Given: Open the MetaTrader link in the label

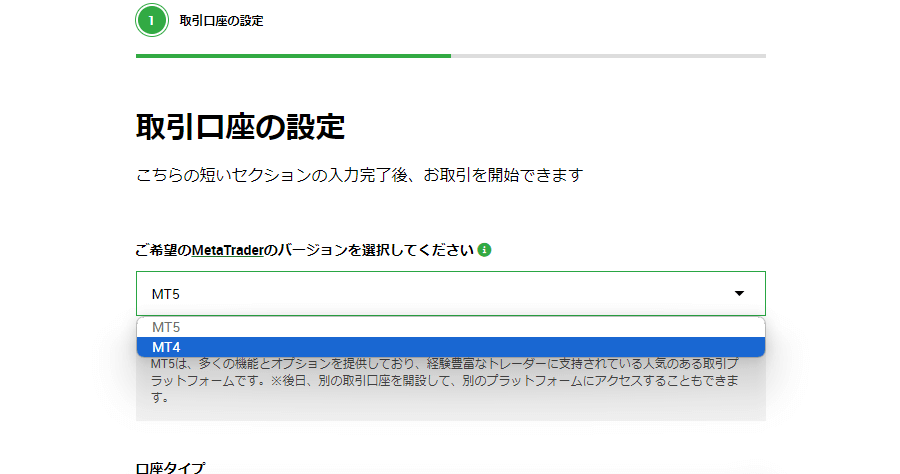Looking at the screenshot, I should [x=227, y=250].
